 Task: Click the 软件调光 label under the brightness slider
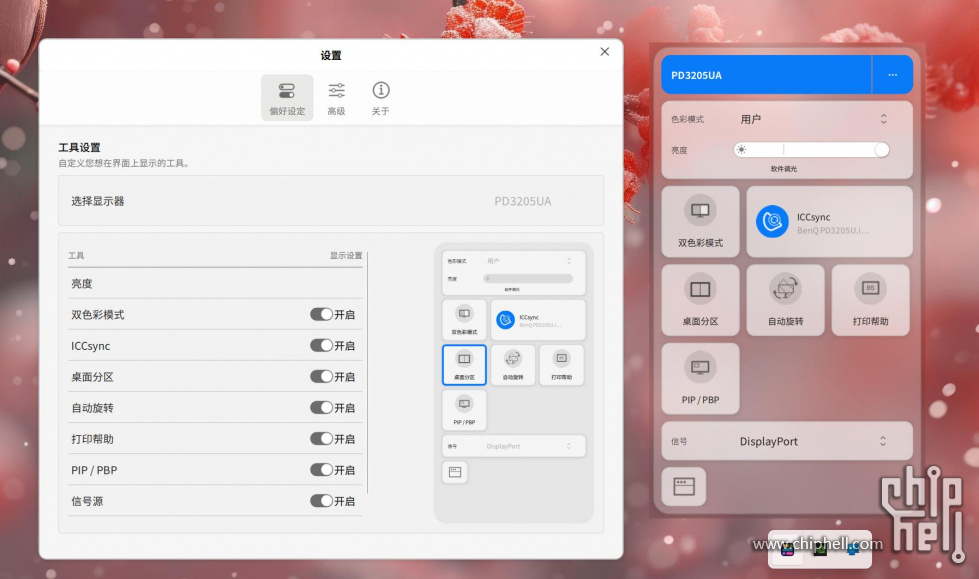click(784, 169)
